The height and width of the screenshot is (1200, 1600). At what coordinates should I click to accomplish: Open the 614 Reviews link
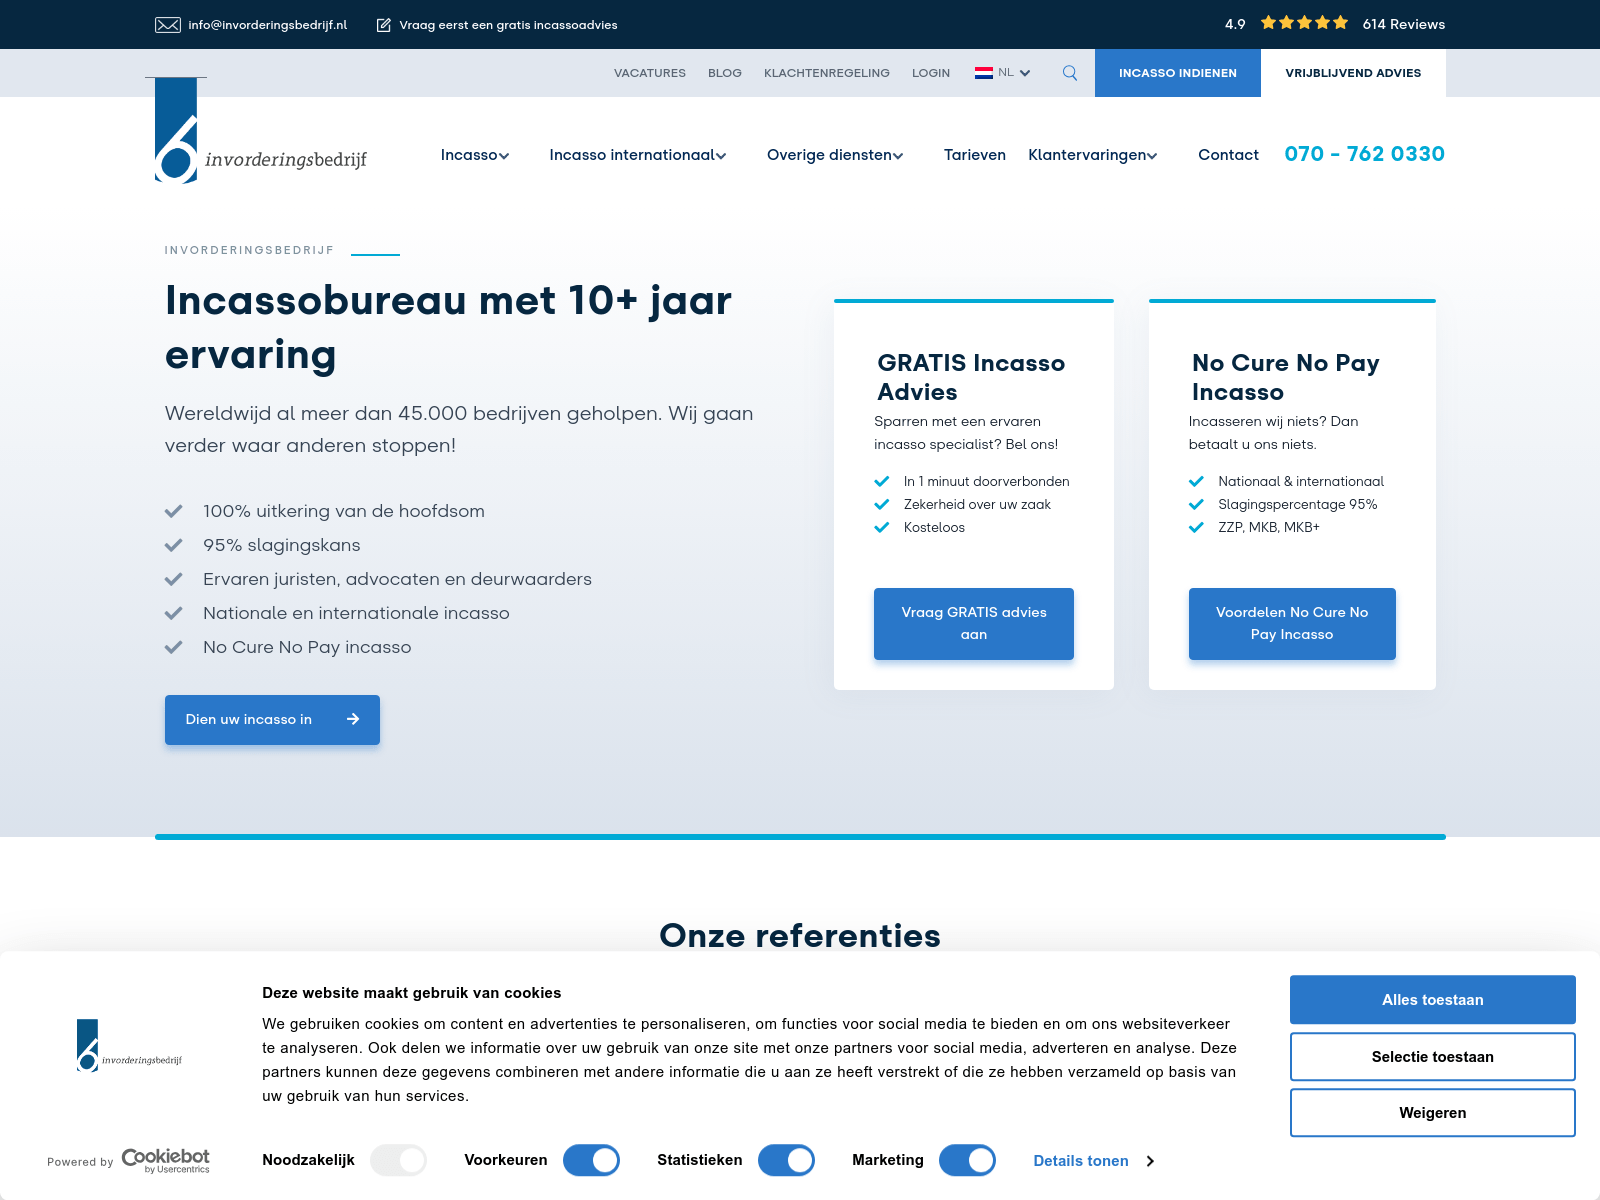click(1404, 24)
